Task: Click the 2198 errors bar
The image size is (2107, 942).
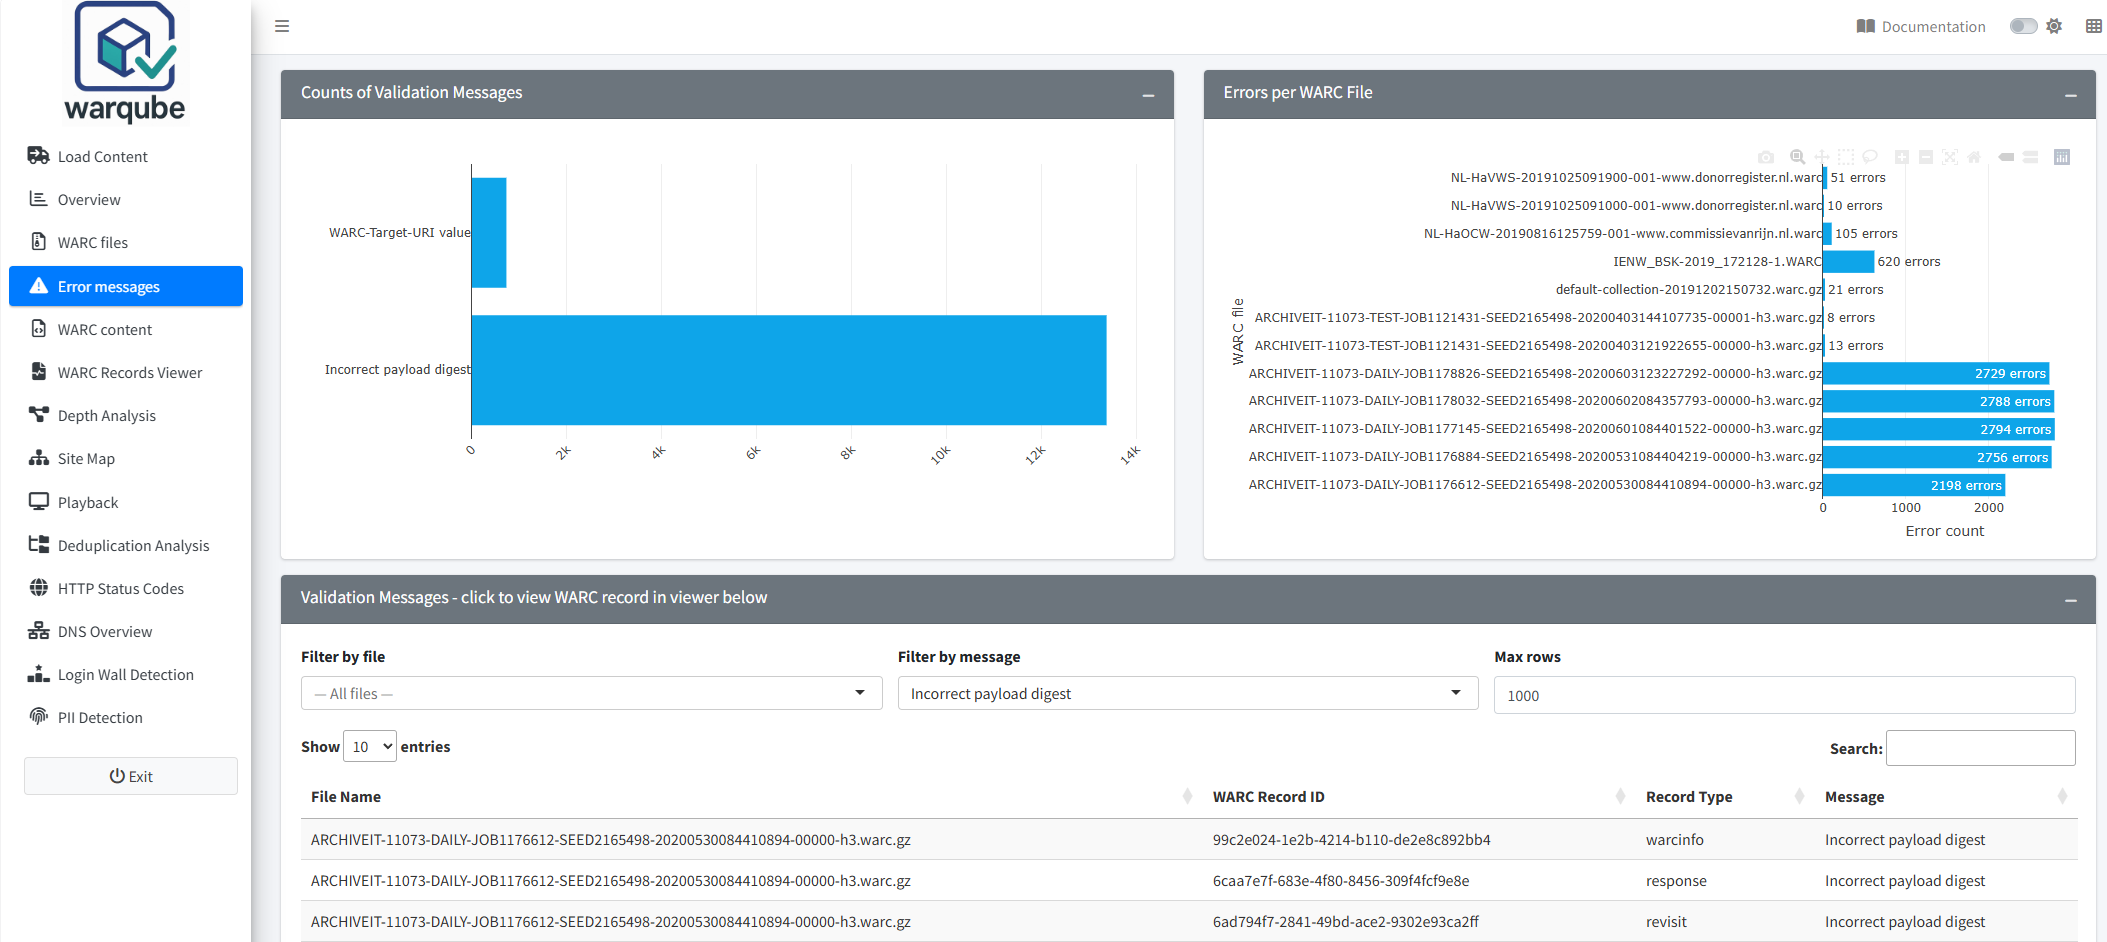Action: click(x=1915, y=485)
